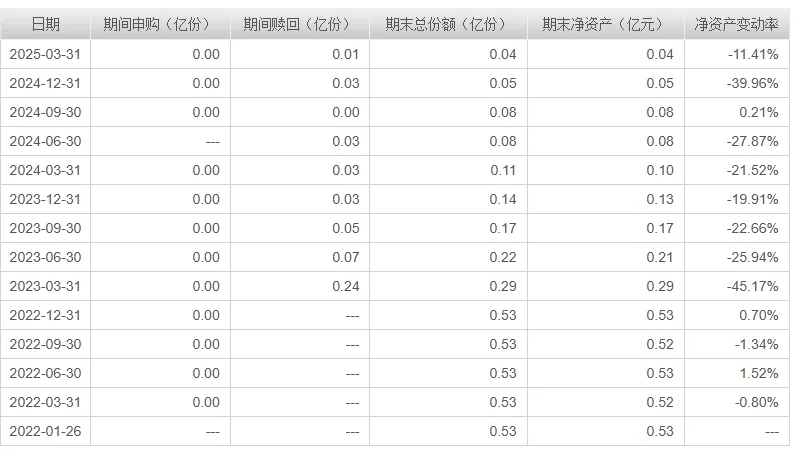Screen dimensions: 794x453
Task: Click the 1.52% change rate cell
Action: click(759, 373)
